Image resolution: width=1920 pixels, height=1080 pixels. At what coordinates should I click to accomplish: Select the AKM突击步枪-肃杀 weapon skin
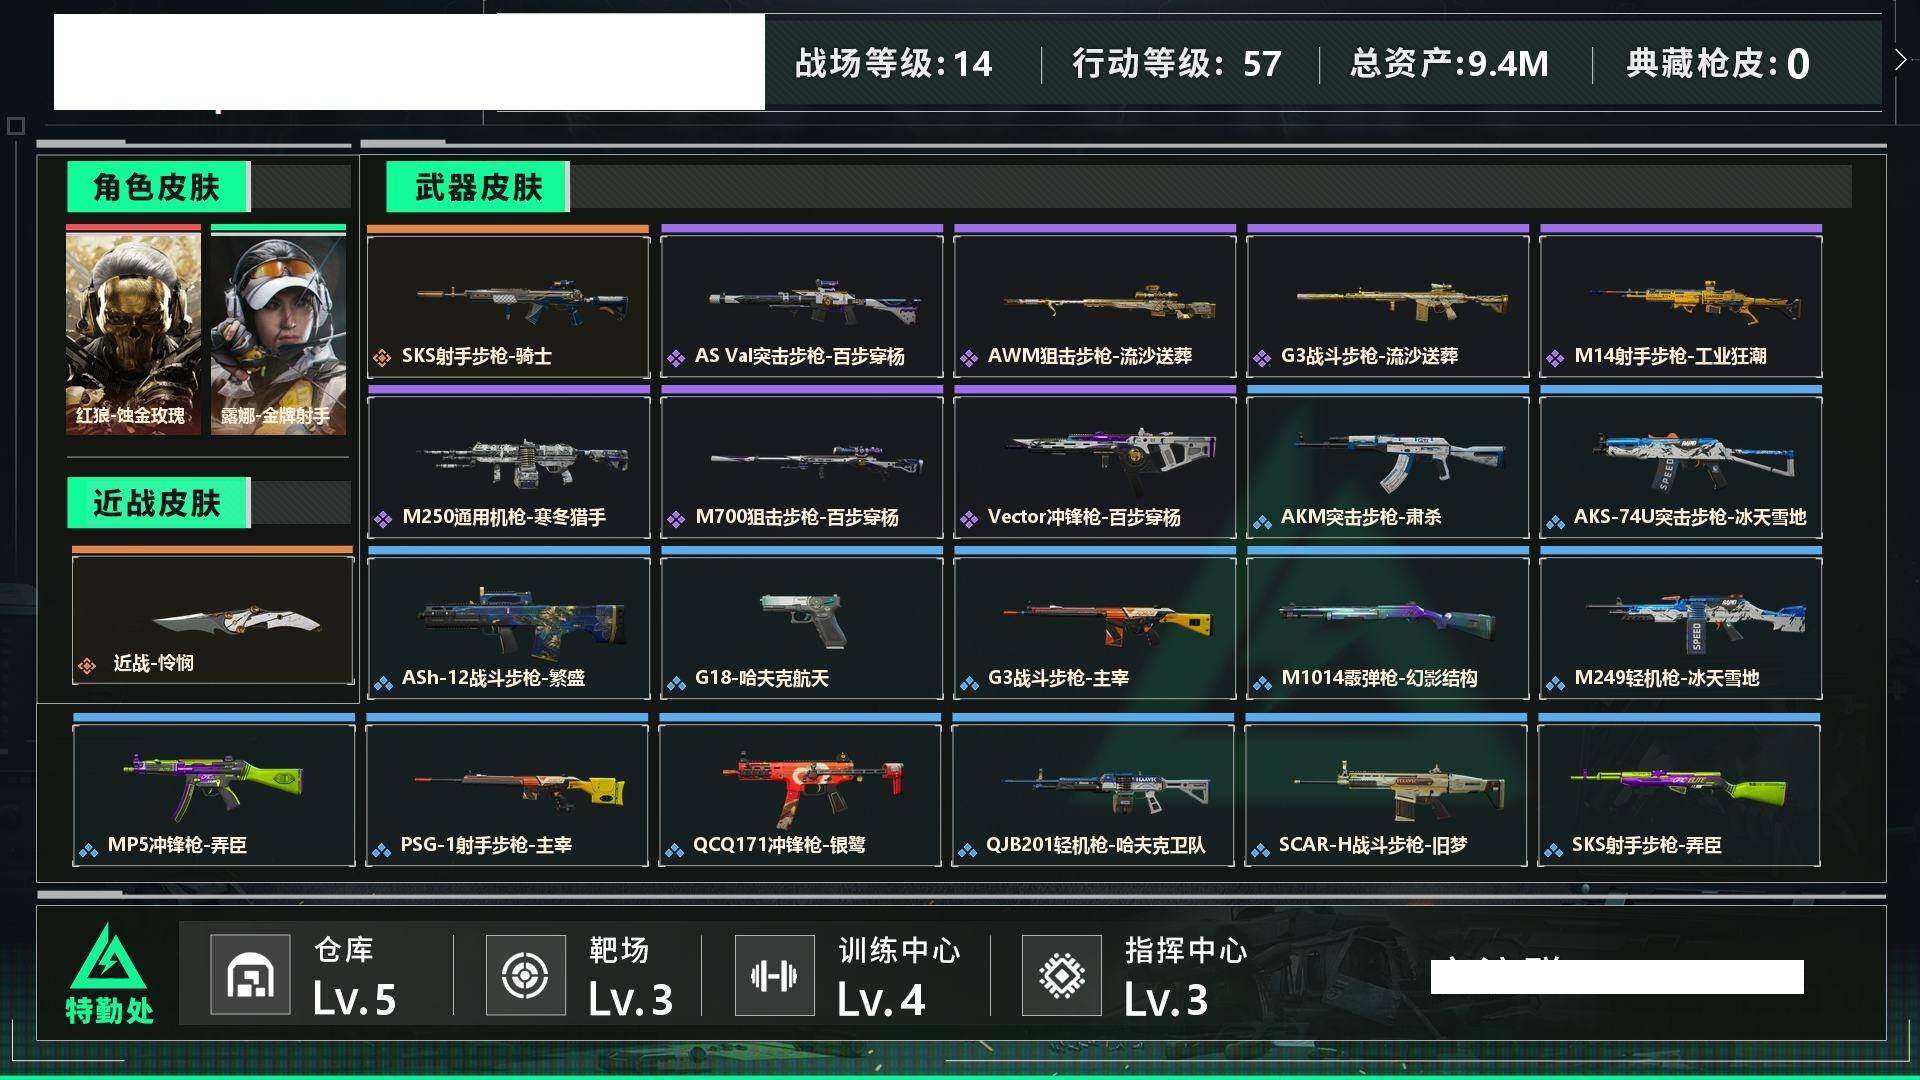coord(1388,463)
